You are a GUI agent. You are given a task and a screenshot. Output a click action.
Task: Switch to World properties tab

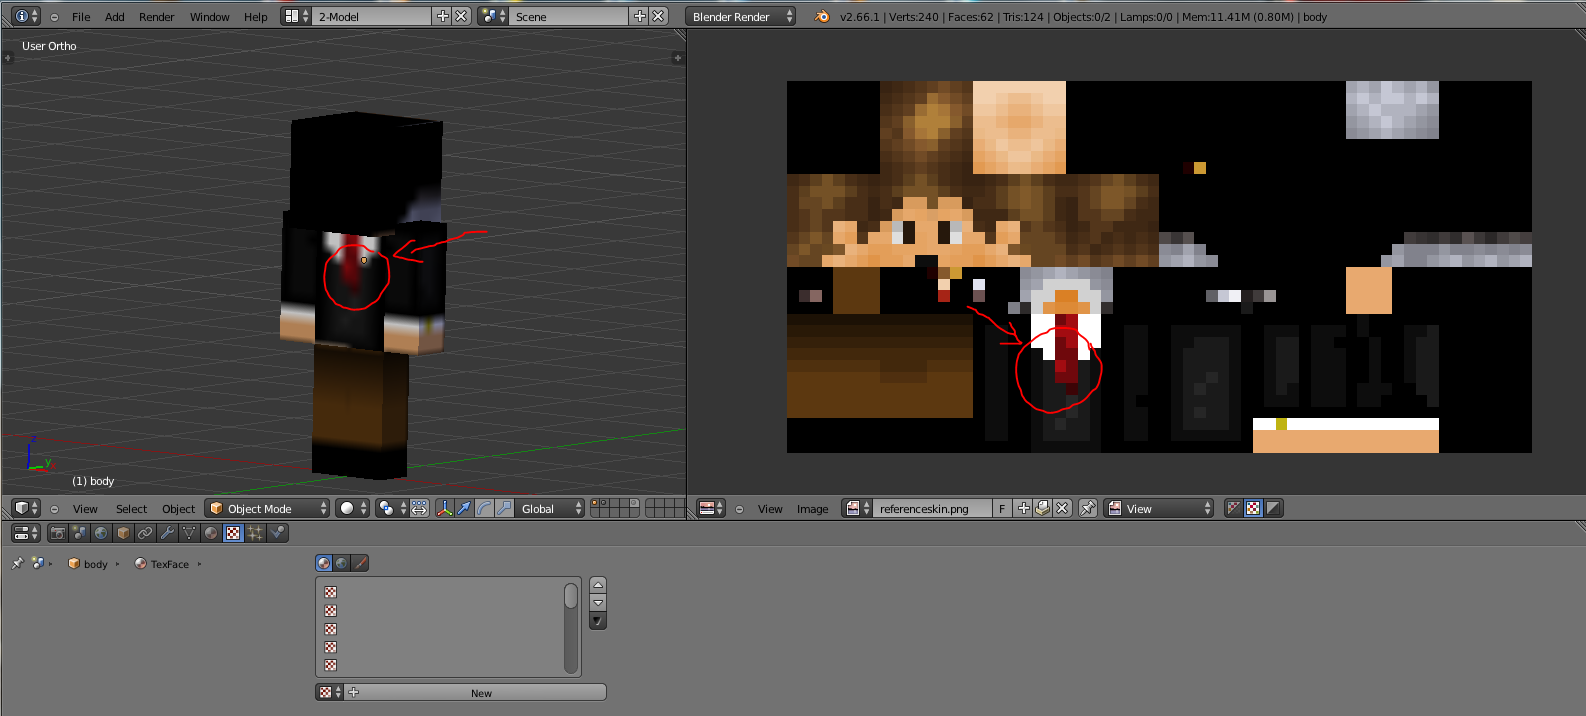(101, 533)
